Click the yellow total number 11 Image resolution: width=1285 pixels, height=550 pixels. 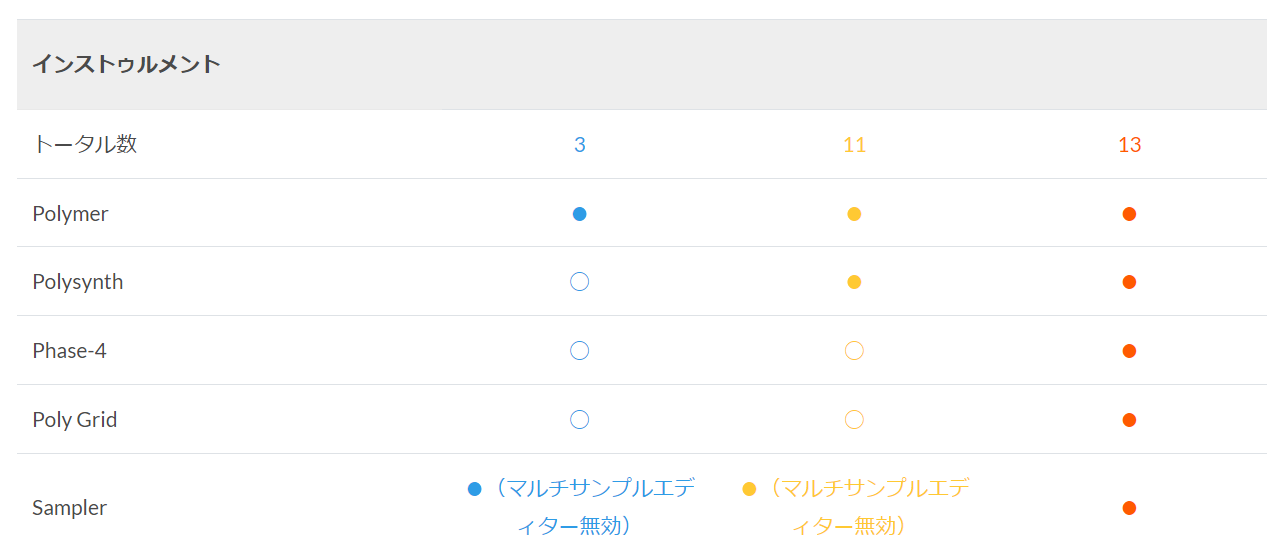point(854,145)
